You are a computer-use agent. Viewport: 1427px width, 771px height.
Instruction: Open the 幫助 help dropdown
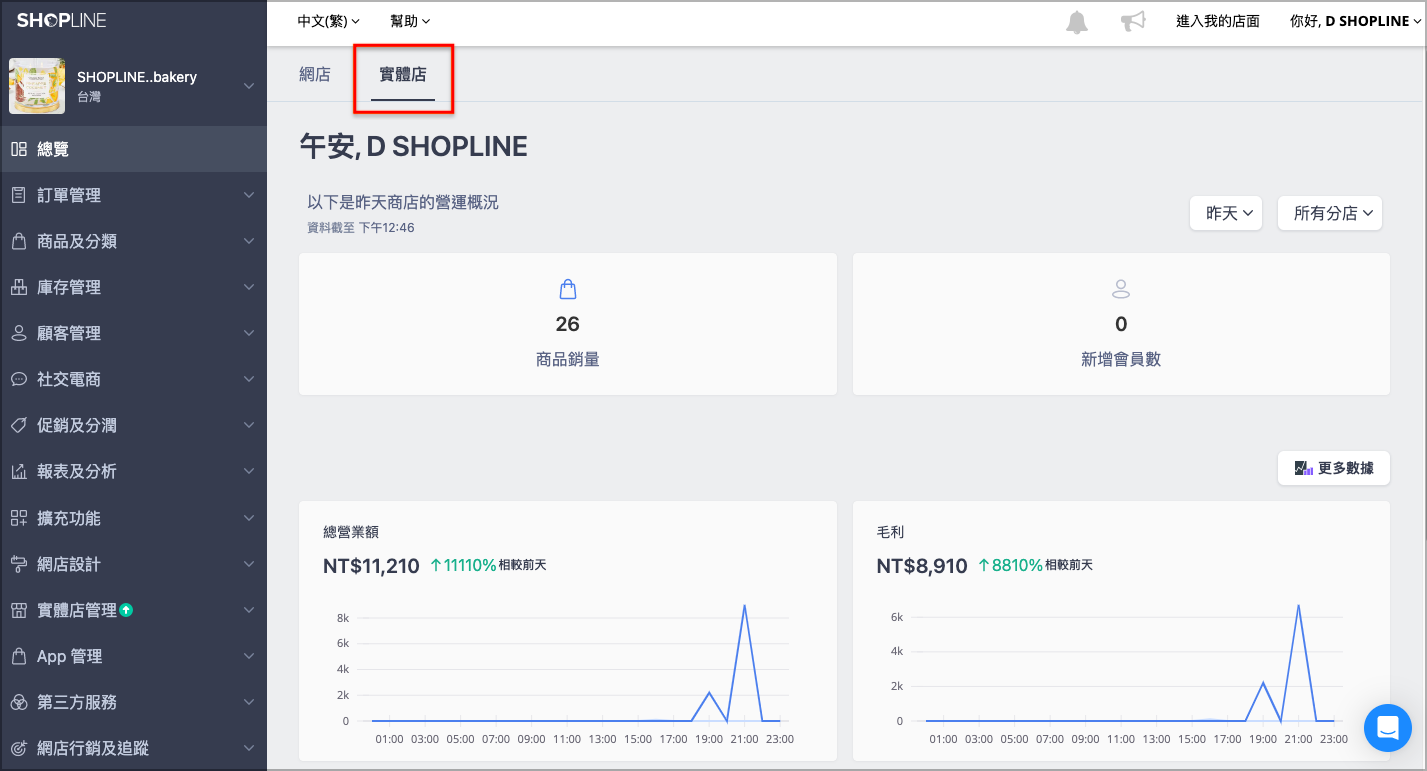410,21
